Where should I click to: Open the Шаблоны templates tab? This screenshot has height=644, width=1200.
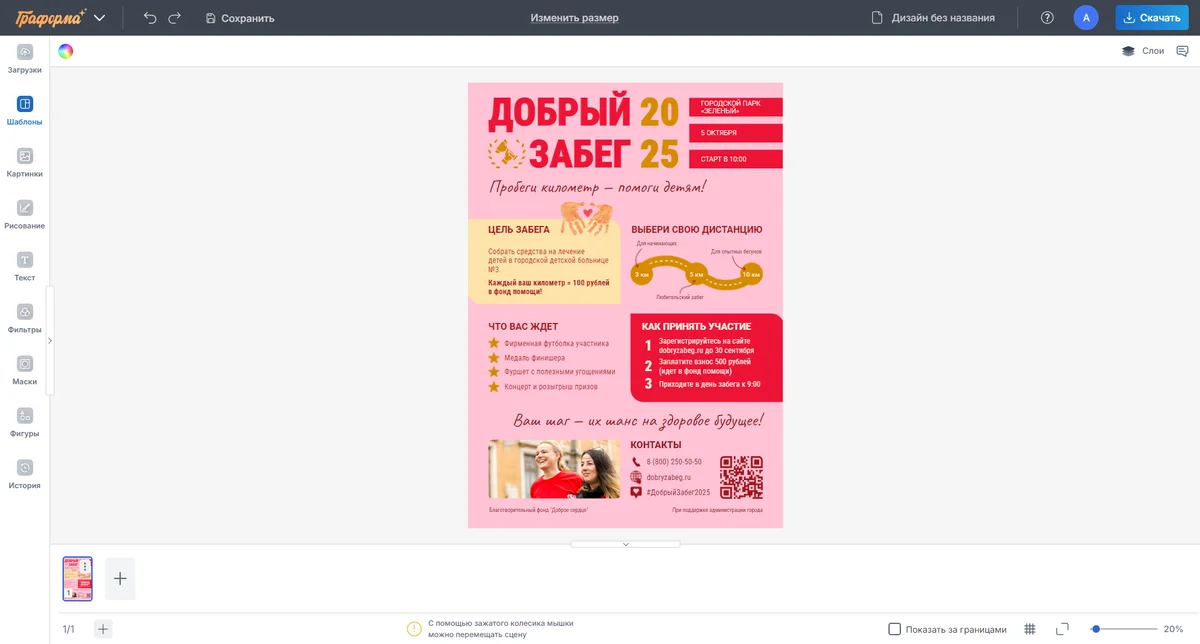(25, 111)
